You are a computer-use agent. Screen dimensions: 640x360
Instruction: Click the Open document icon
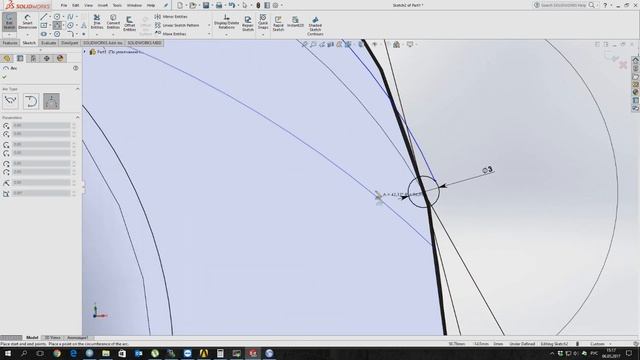point(193,5)
